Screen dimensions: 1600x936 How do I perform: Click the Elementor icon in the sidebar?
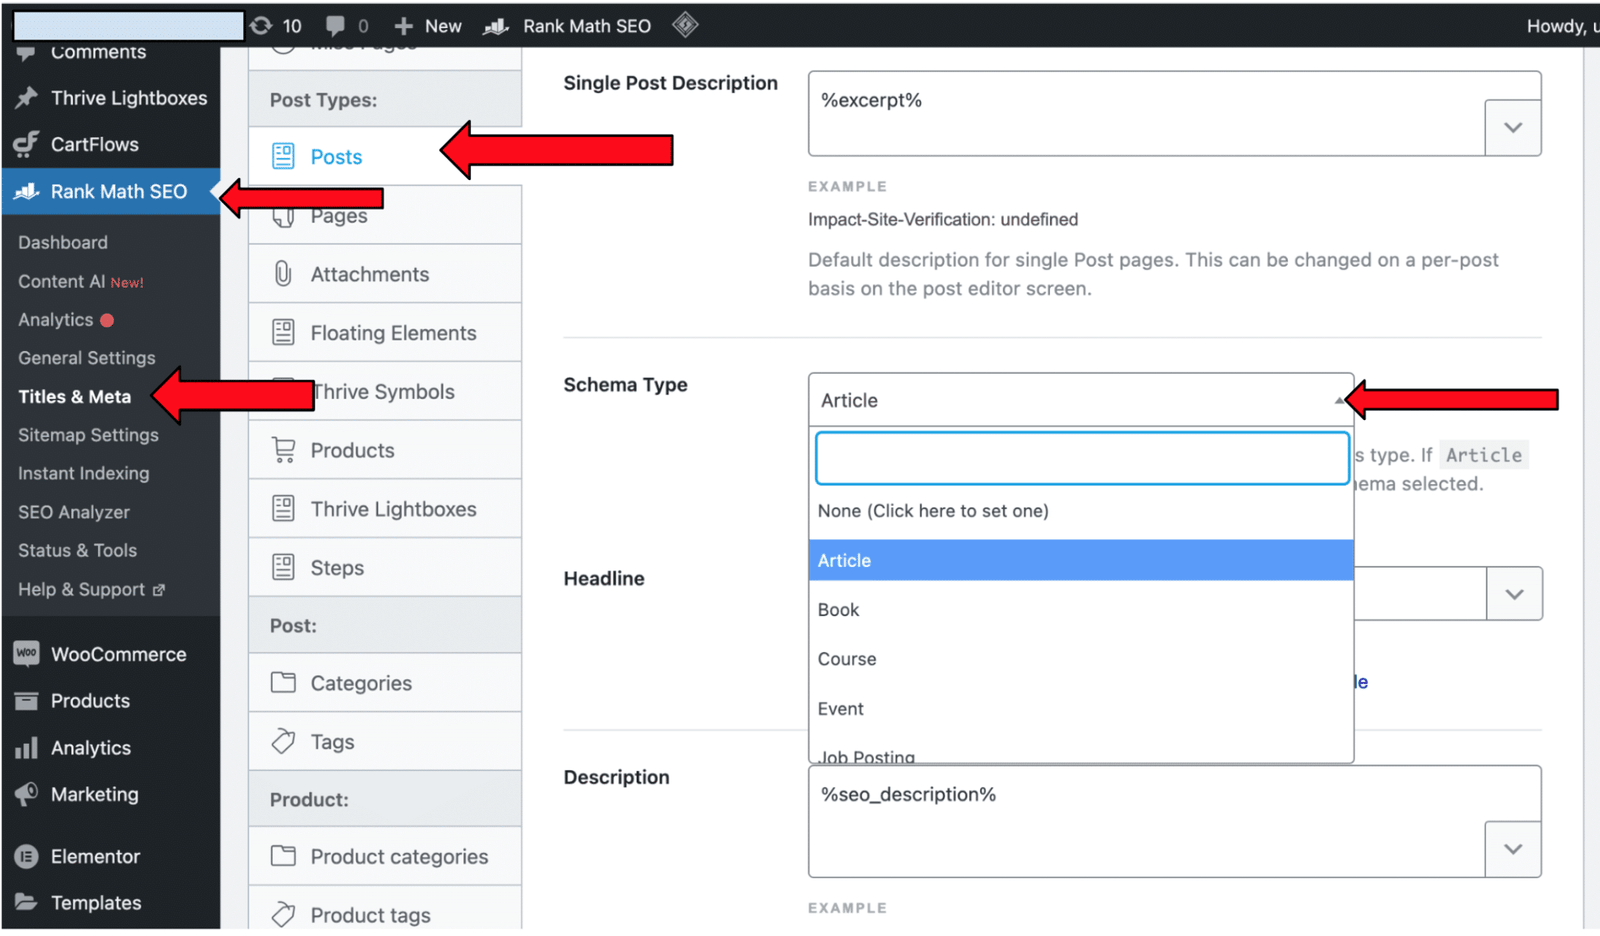27,857
